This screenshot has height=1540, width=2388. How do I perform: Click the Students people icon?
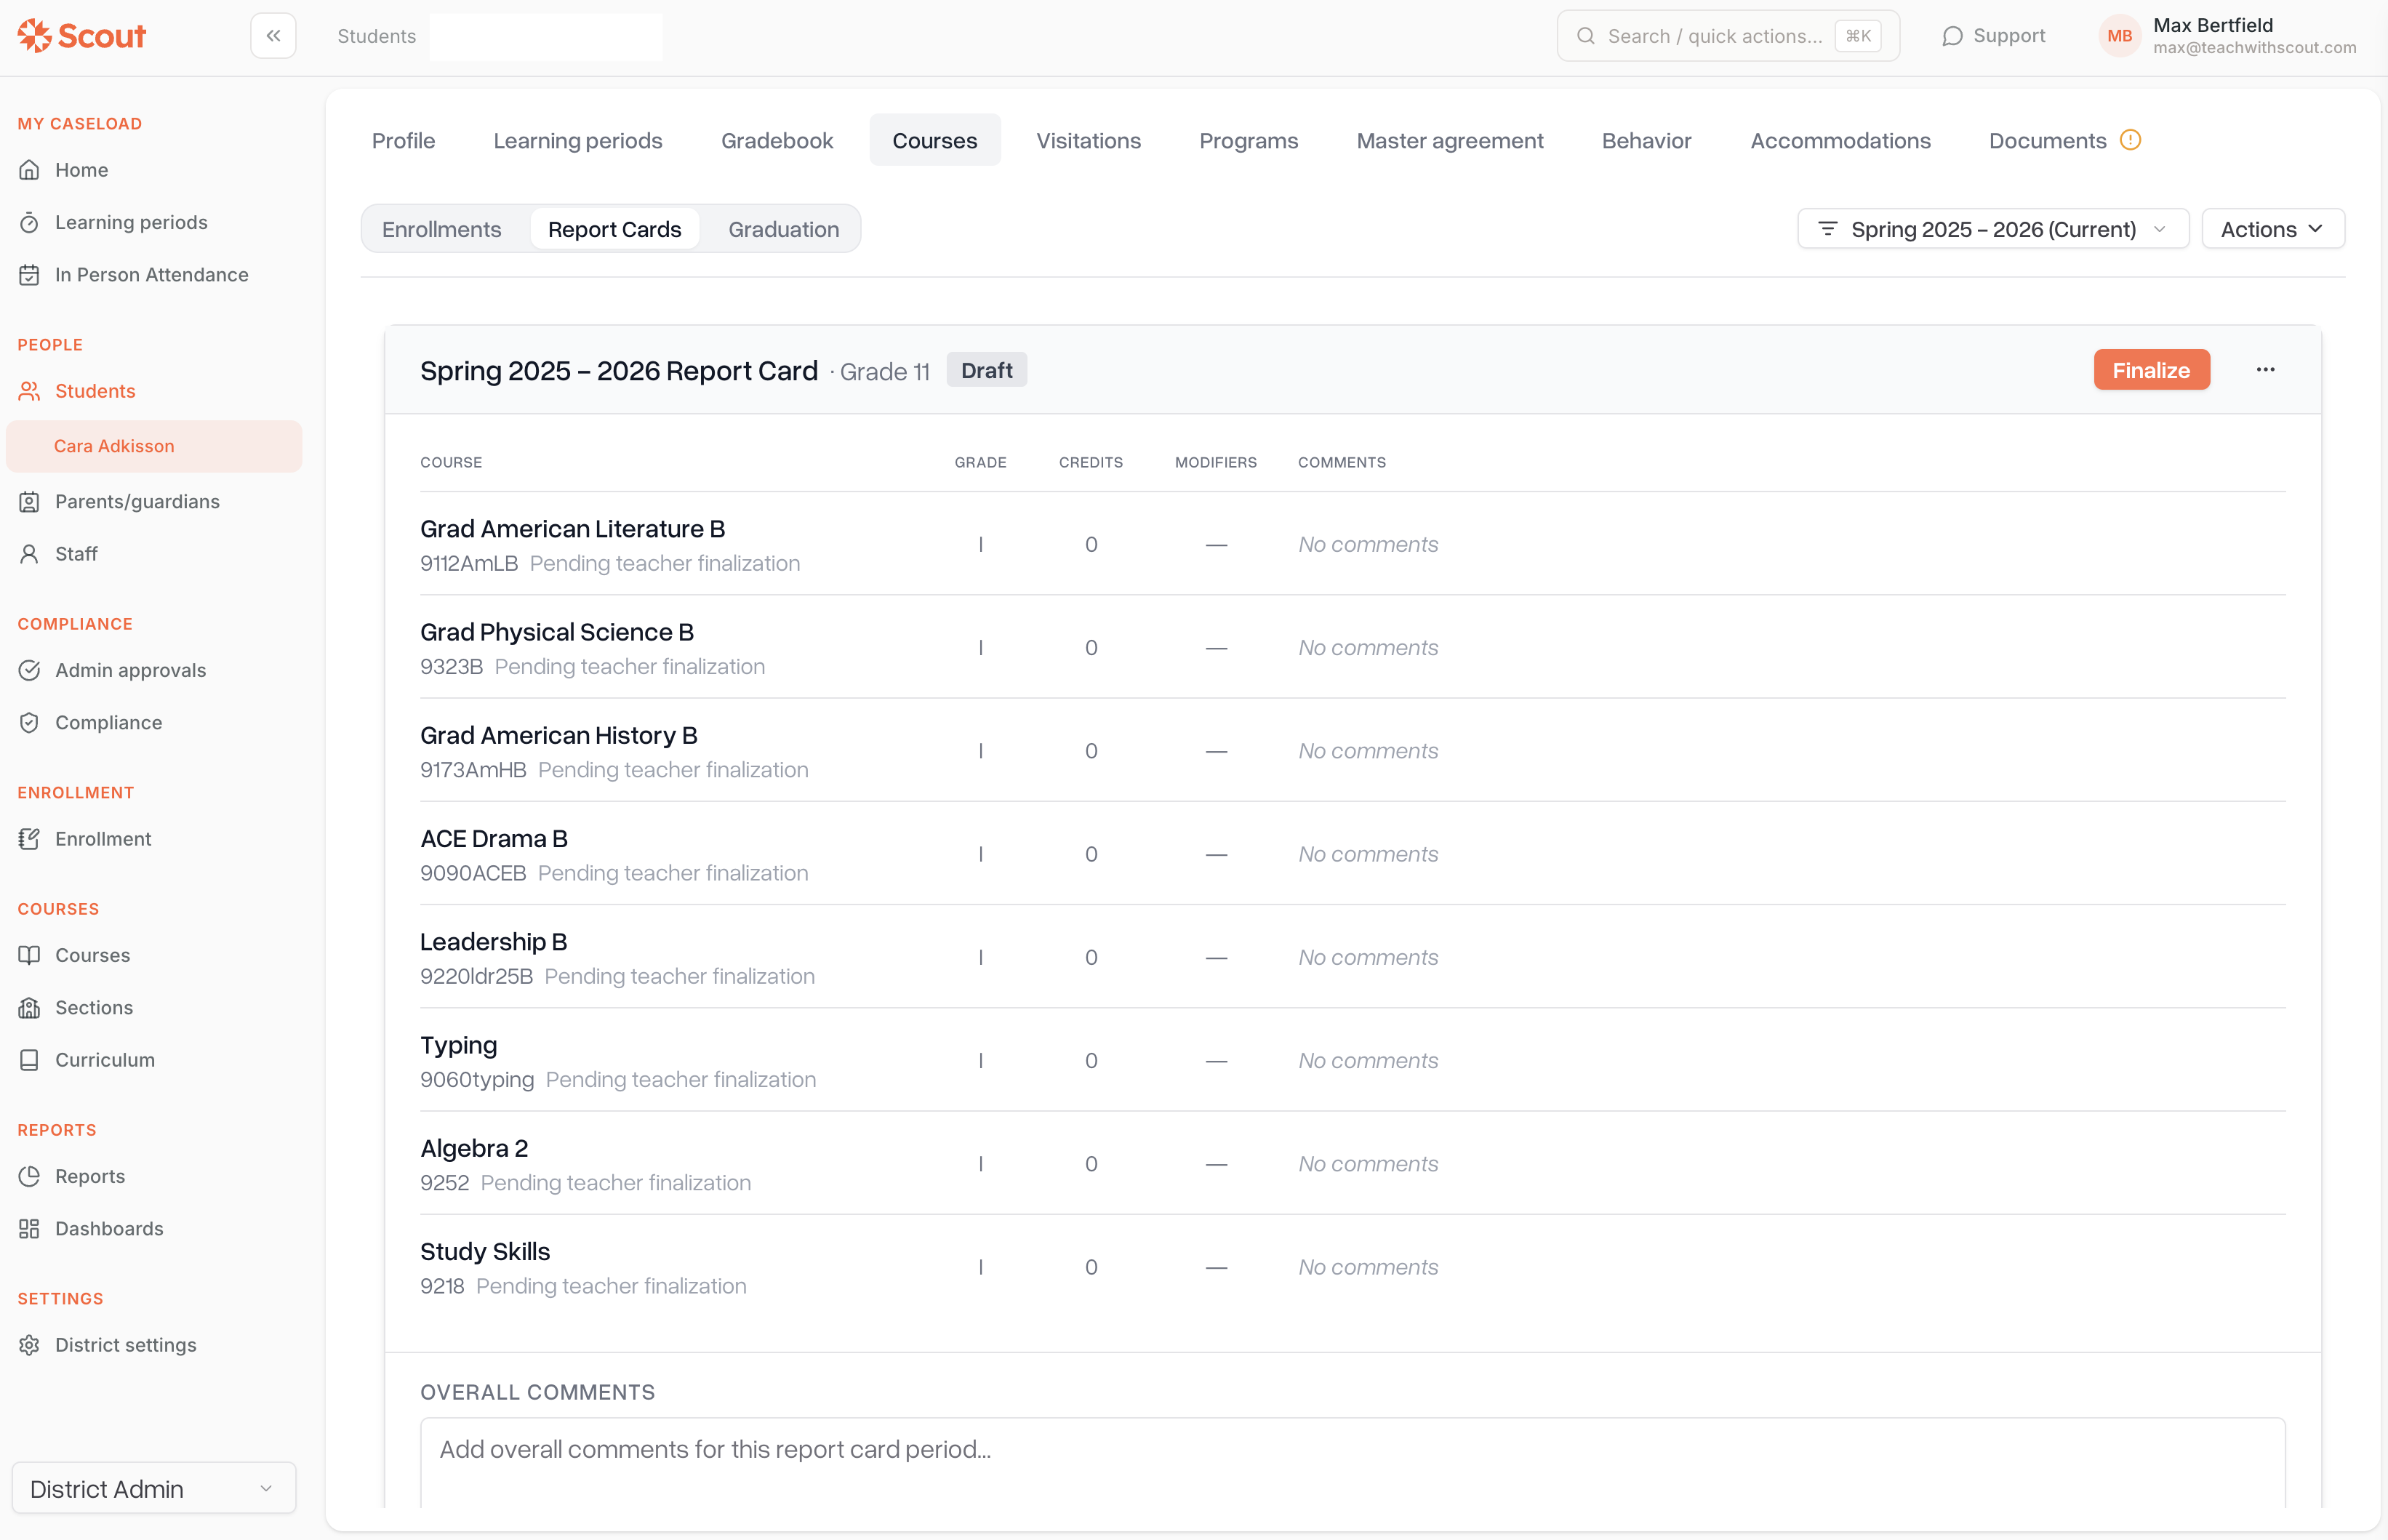click(x=30, y=391)
